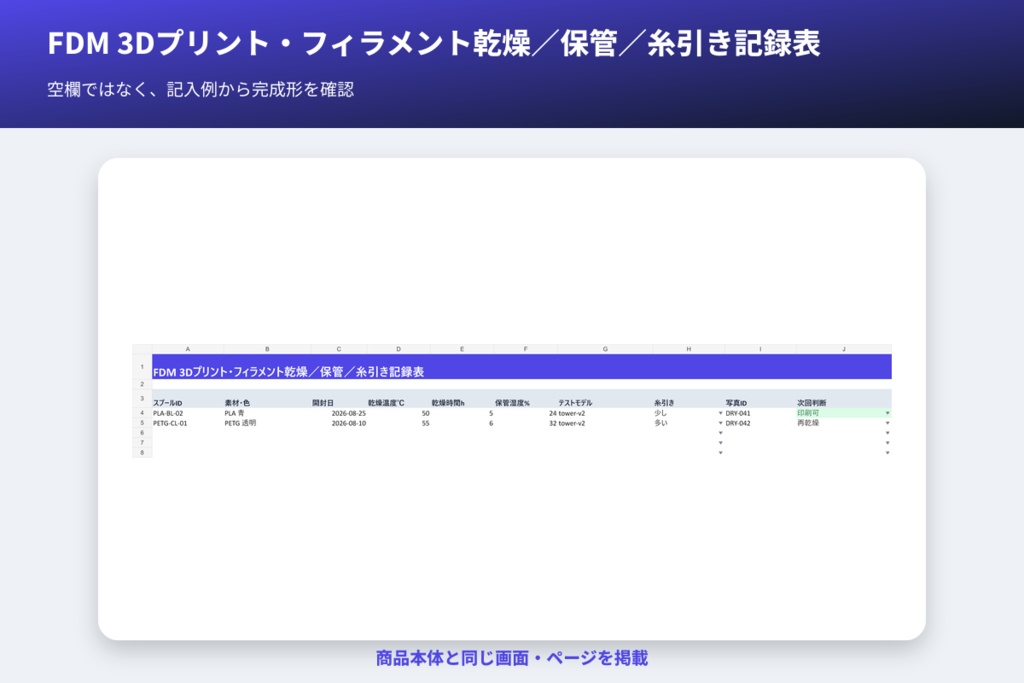1024x683 pixels.
Task: Click the 乾燥時間h header cell
Action: [462, 399]
